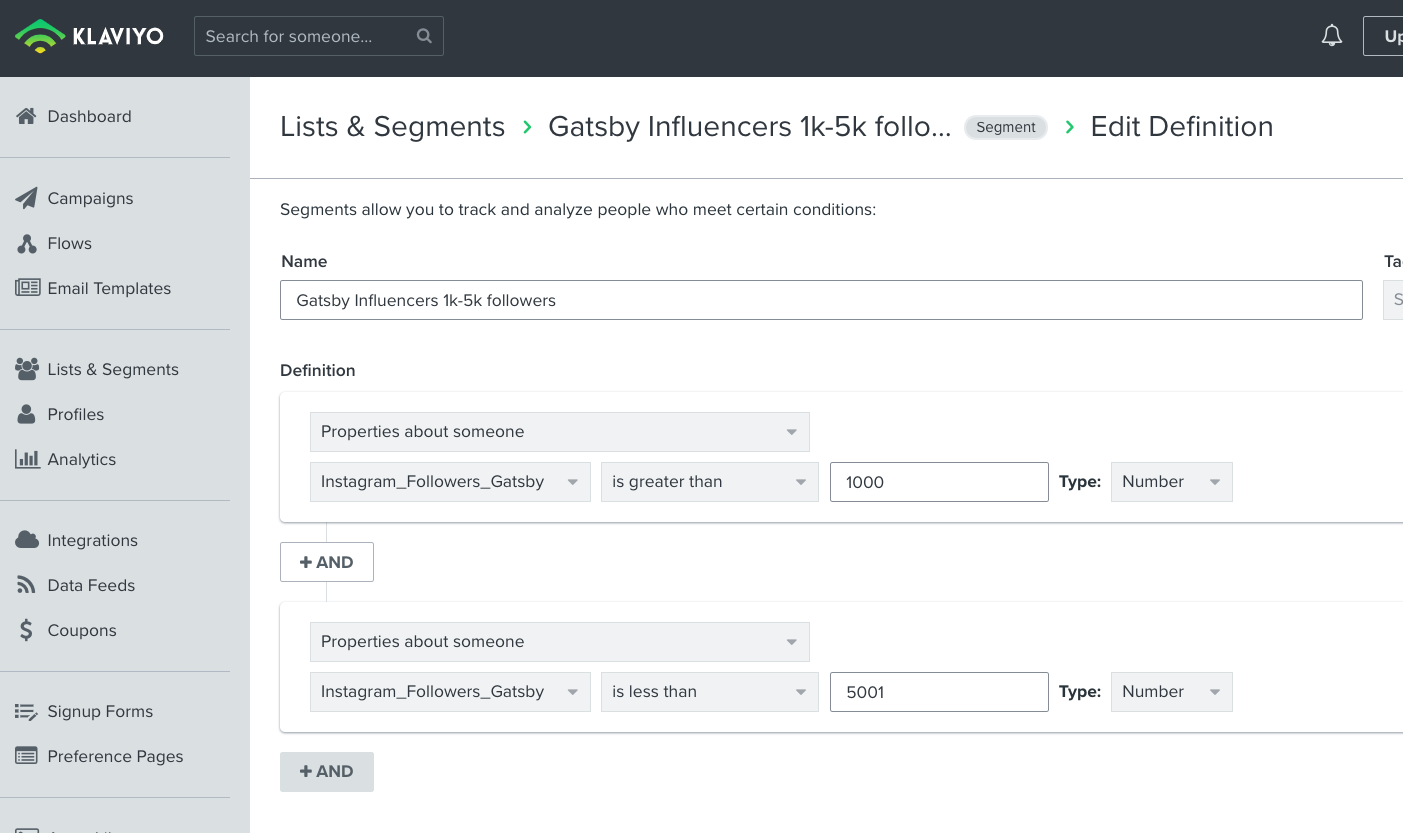1403x833 pixels.
Task: Click the Definition label
Action: coord(318,370)
